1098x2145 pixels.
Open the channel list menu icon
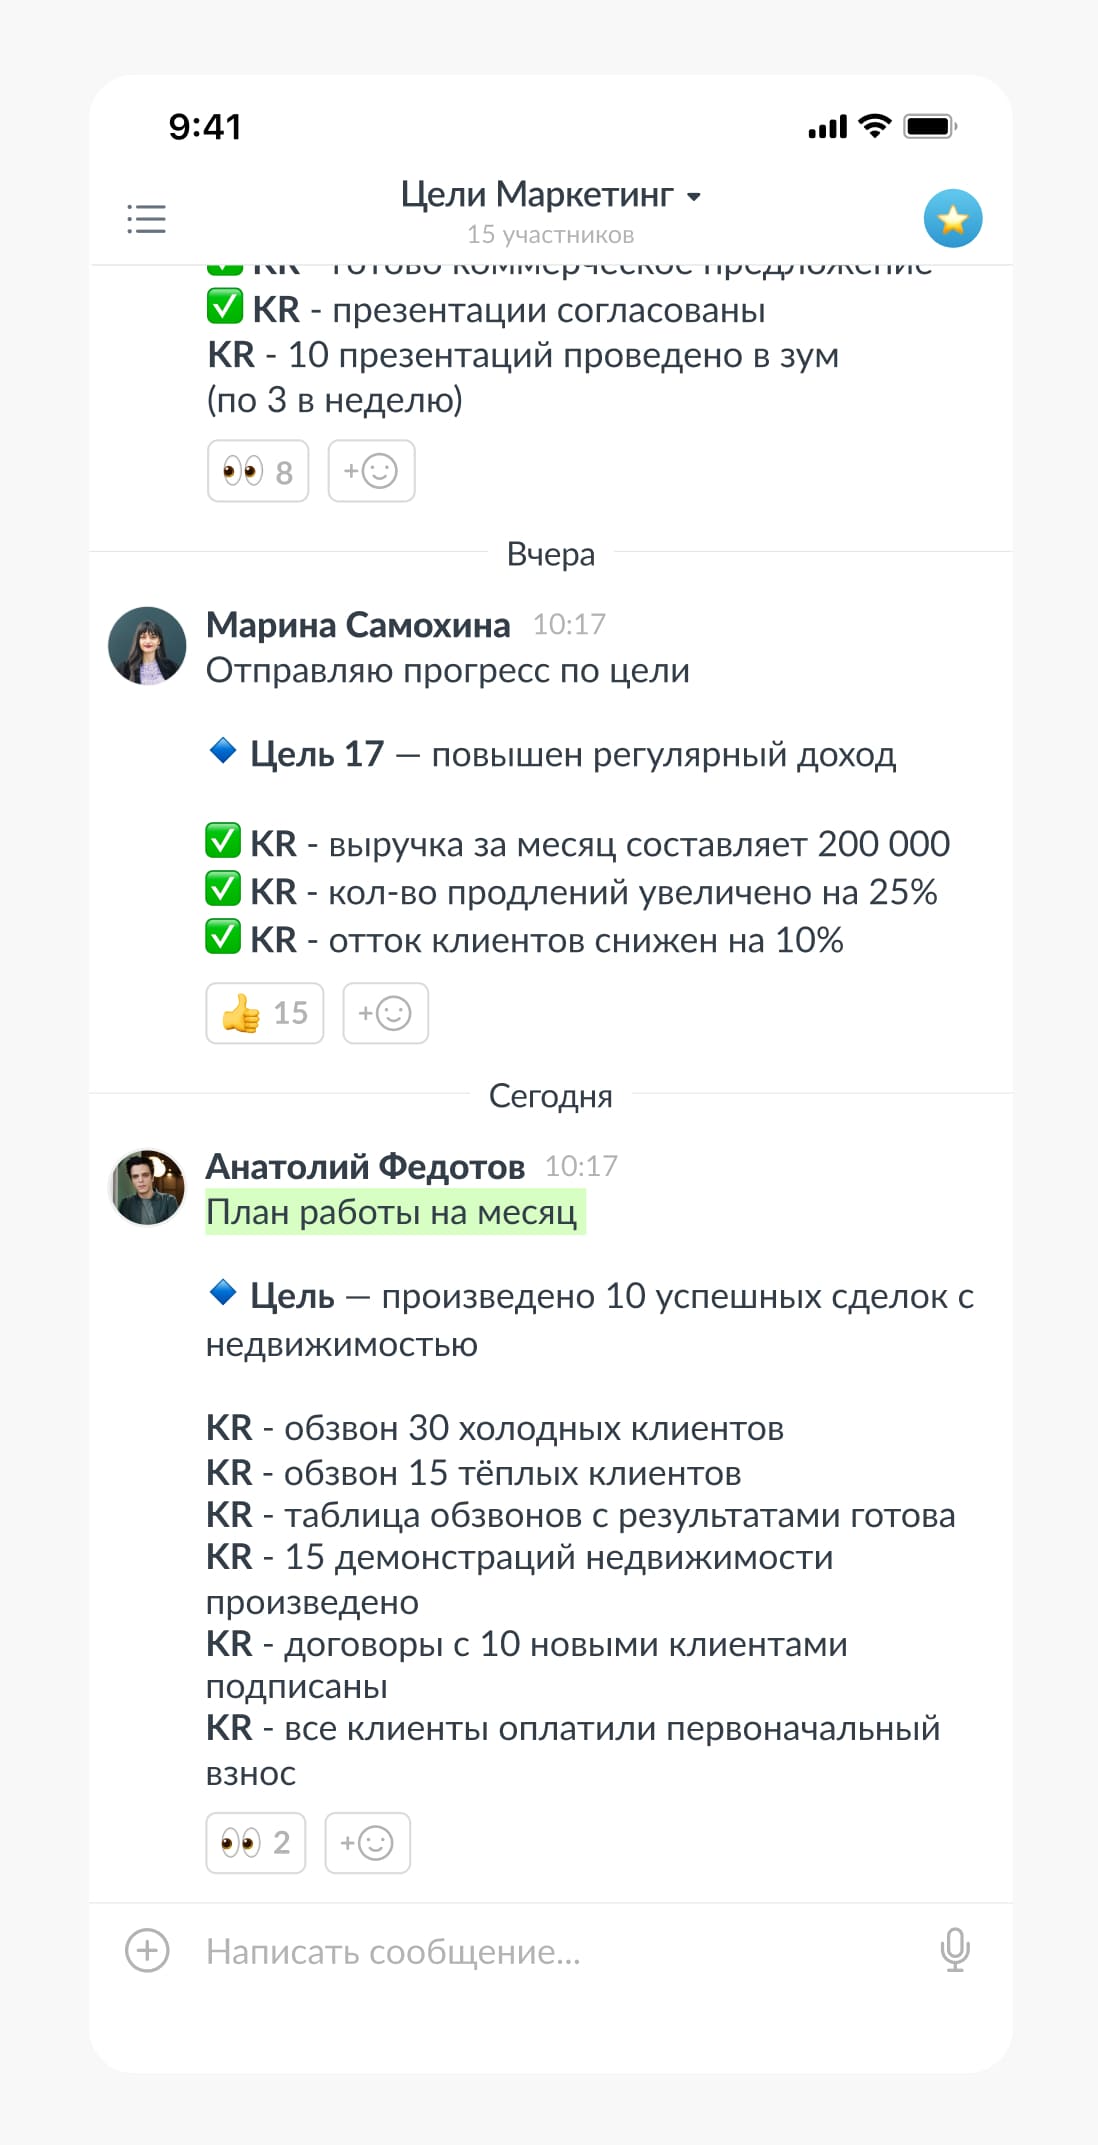click(x=146, y=219)
